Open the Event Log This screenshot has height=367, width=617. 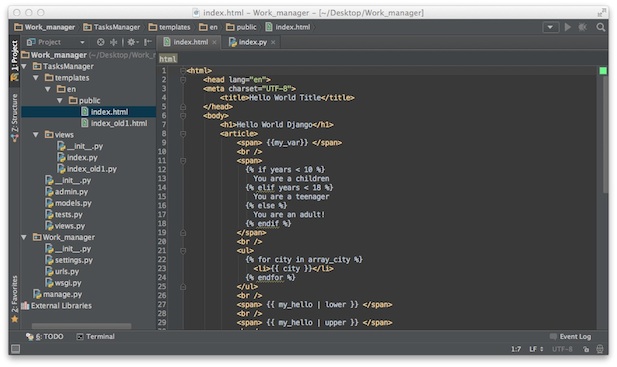click(x=571, y=337)
